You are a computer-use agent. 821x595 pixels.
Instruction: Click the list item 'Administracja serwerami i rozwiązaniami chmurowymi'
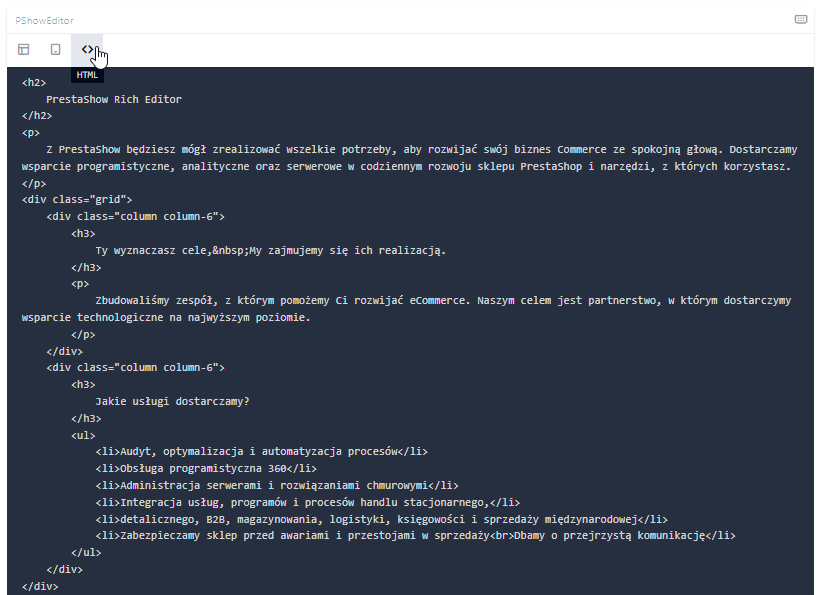click(x=277, y=486)
